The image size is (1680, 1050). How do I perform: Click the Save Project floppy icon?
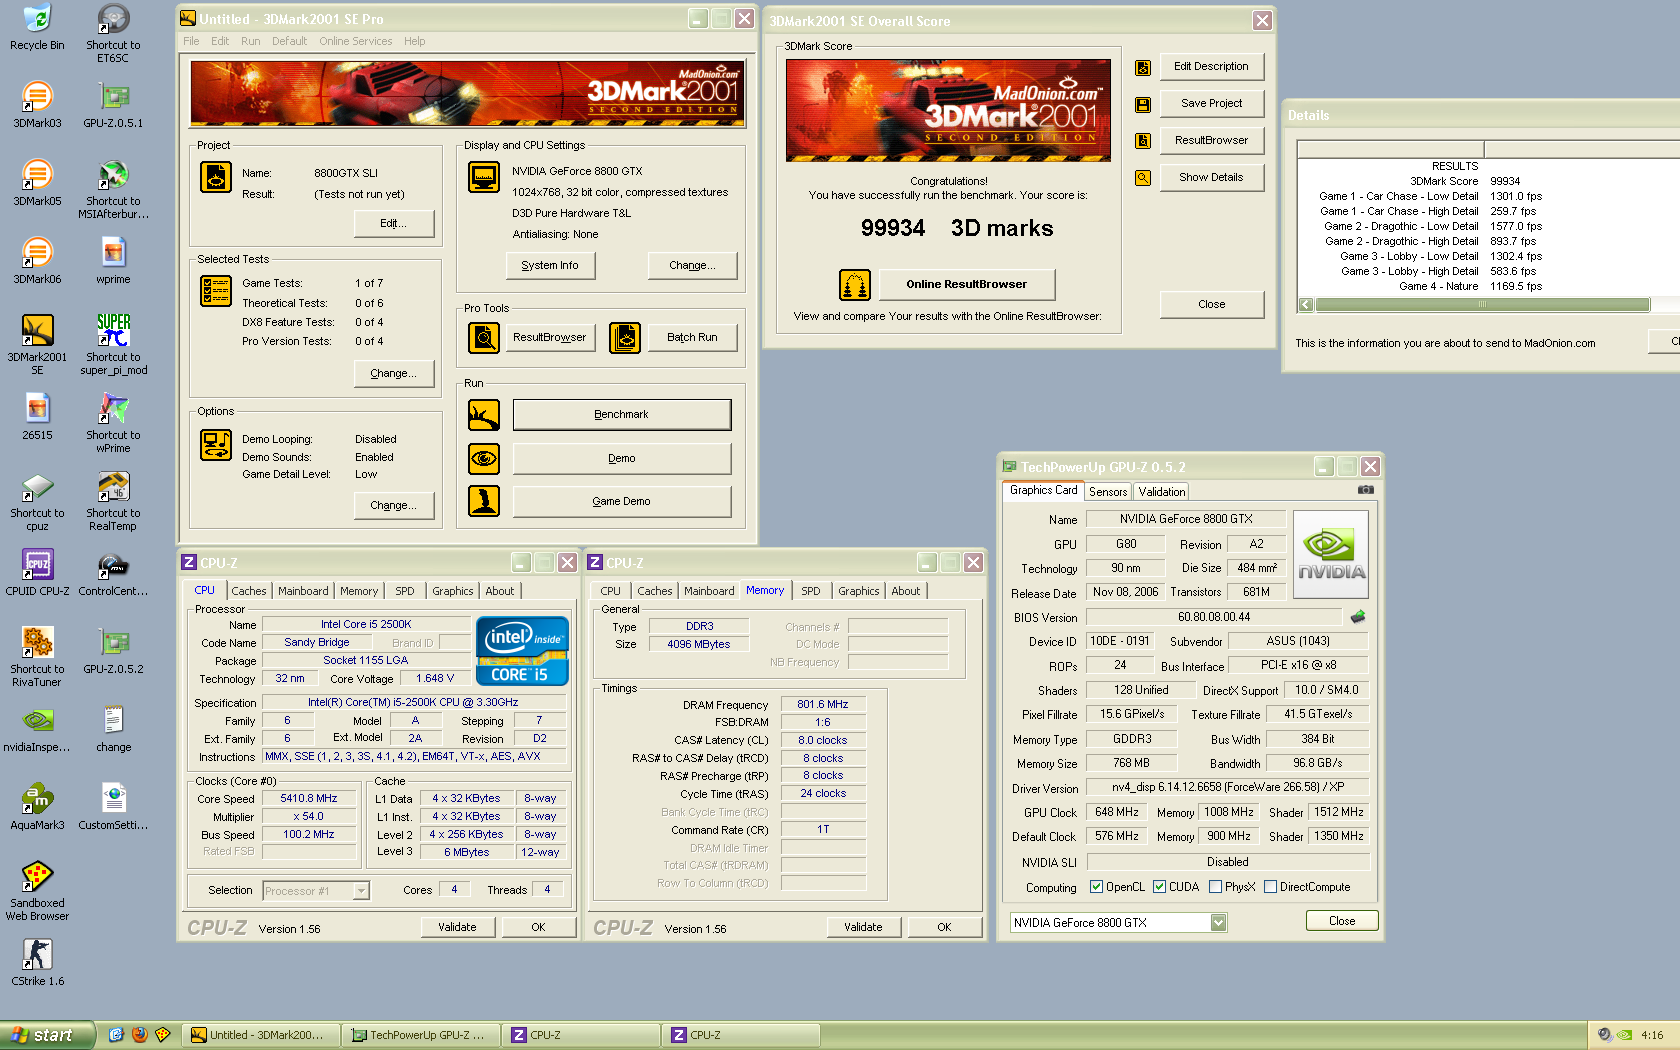click(x=1143, y=104)
